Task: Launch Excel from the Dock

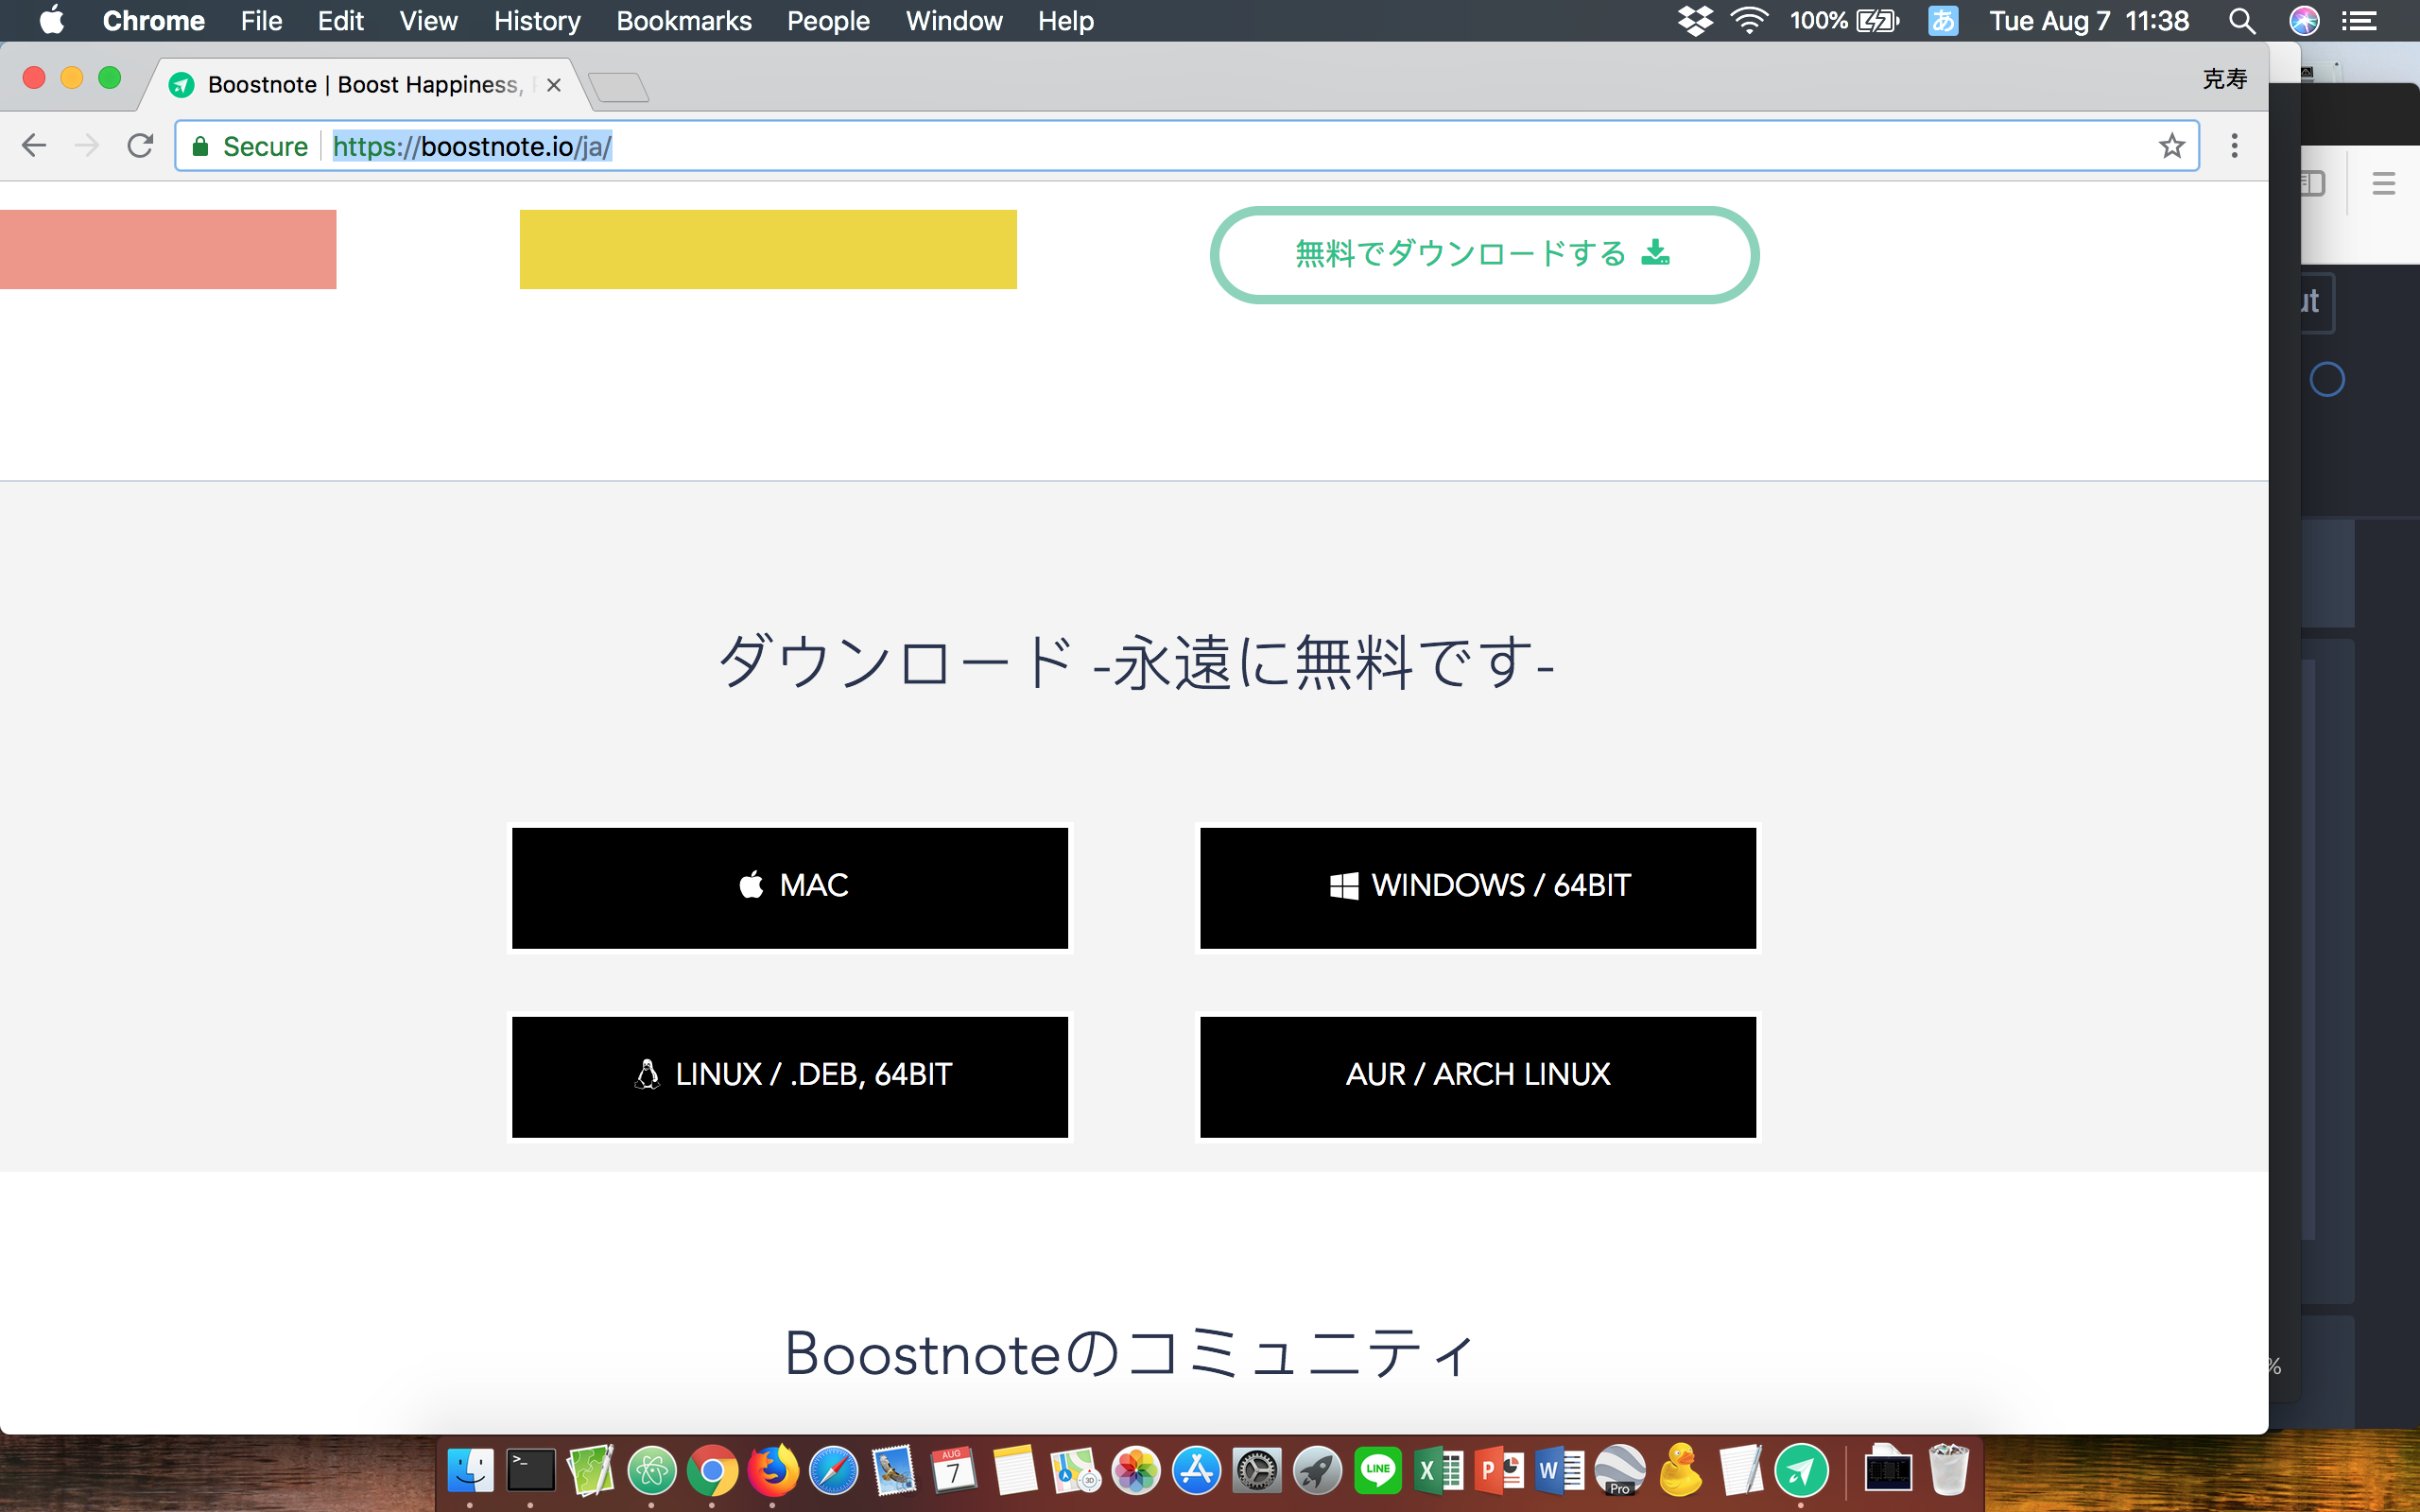Action: 1439,1471
